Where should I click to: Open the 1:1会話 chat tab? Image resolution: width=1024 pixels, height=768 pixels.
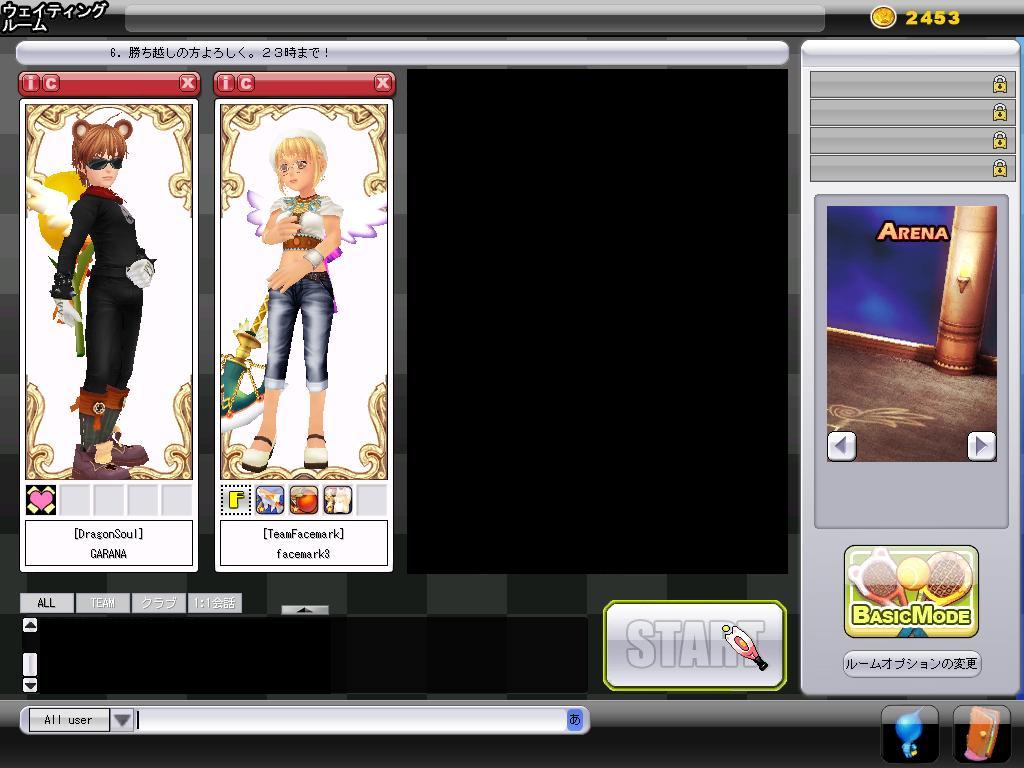click(x=215, y=603)
